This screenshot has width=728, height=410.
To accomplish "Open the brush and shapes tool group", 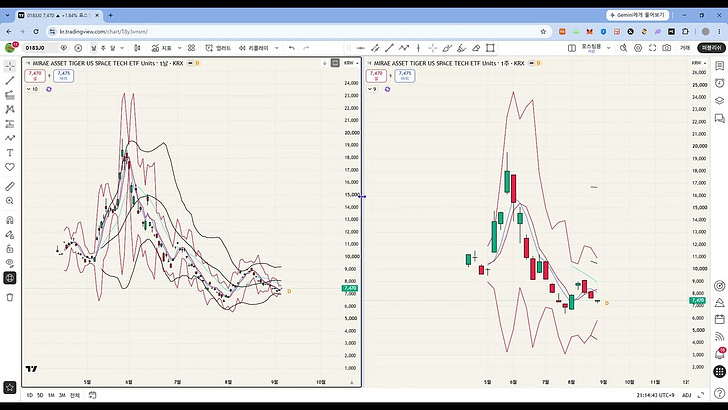I will [10, 138].
